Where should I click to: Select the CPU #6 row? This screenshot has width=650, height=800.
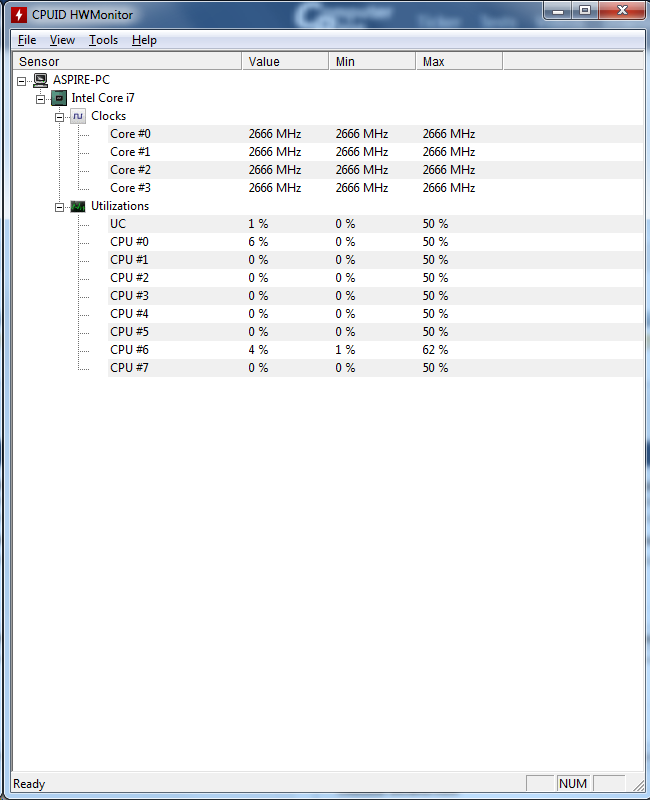(x=376, y=350)
